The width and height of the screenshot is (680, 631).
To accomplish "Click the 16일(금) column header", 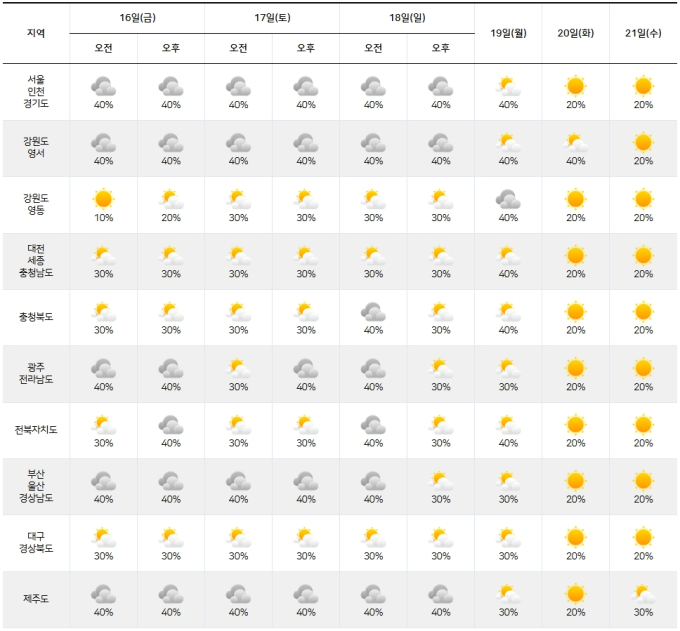I will coord(137,18).
